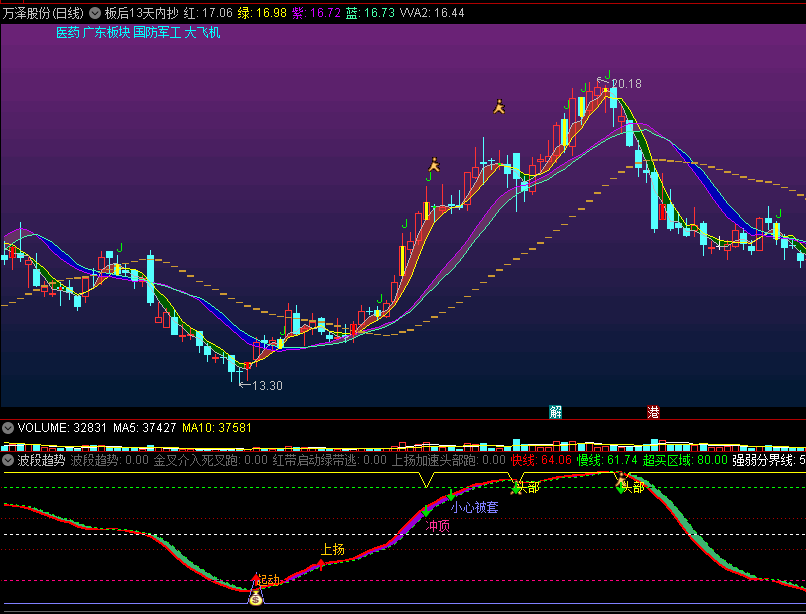The height and width of the screenshot is (614, 806).
Task: Click the upper running-man signal icon
Action: 499,106
